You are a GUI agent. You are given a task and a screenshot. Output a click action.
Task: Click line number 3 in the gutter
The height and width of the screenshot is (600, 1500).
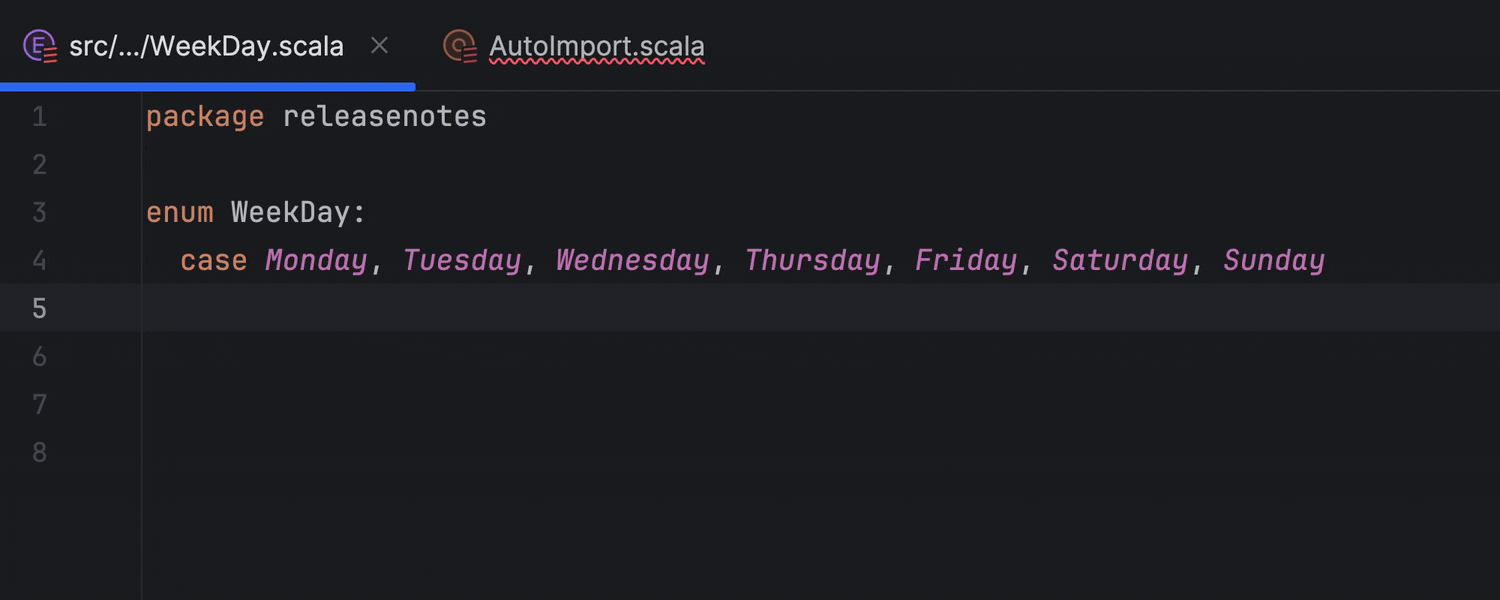click(x=39, y=212)
